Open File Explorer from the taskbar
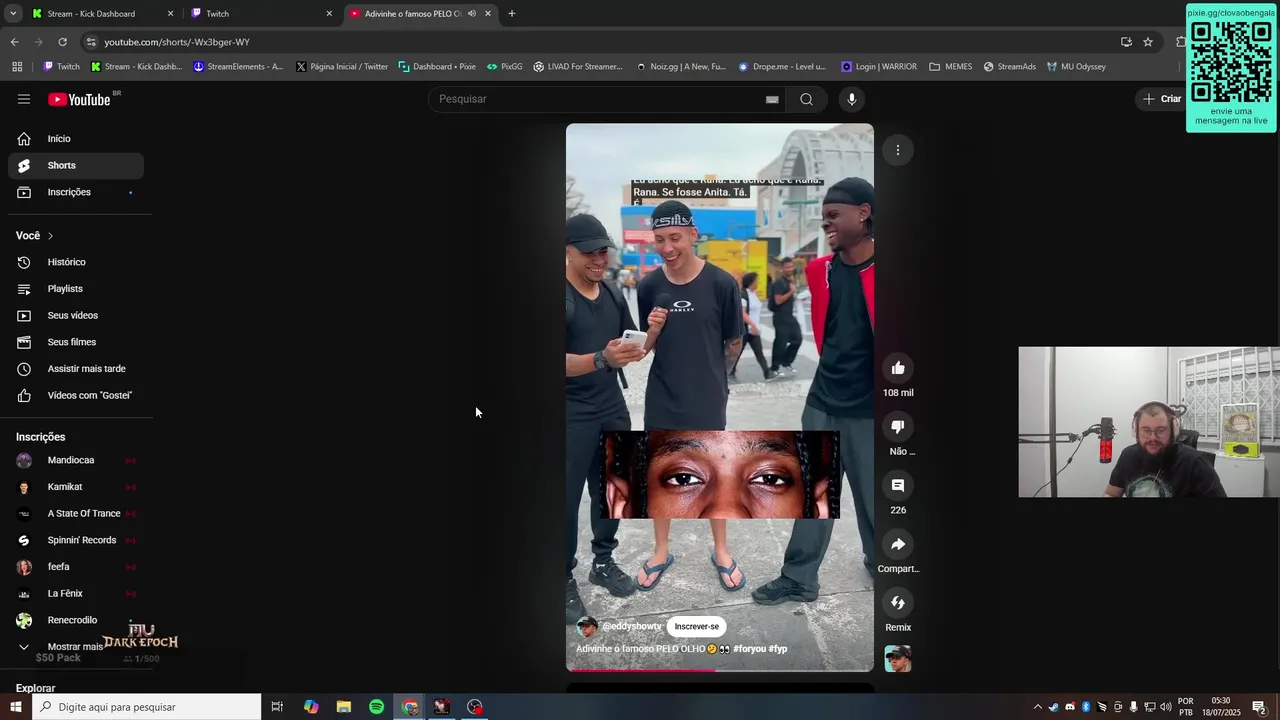Image resolution: width=1280 pixels, height=720 pixels. click(x=343, y=707)
